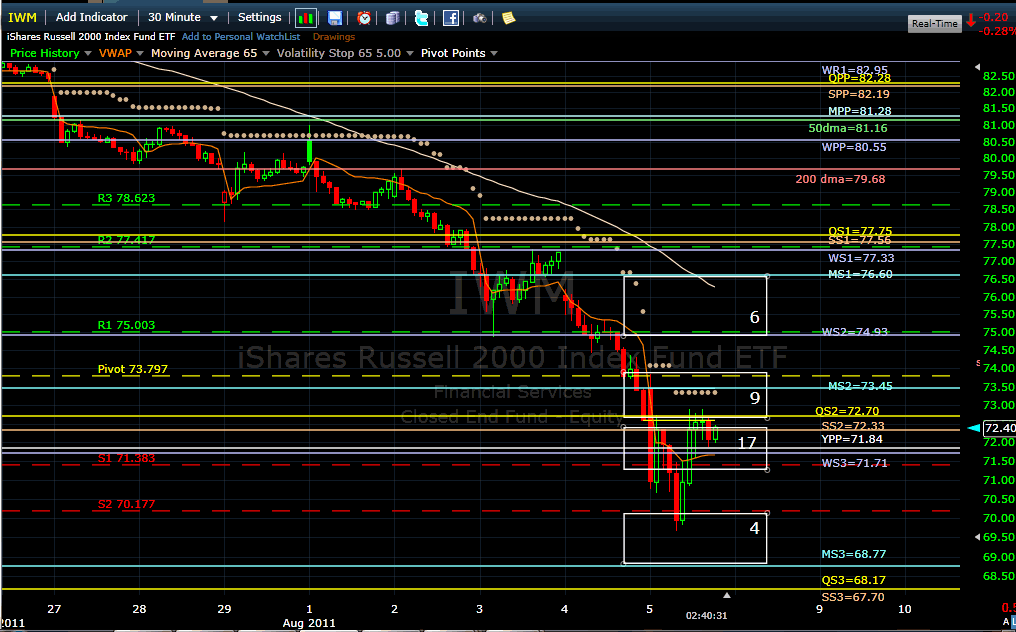Click the countdown timer 02:40:31
Viewport: 1016px width, 632px height.
coord(706,615)
